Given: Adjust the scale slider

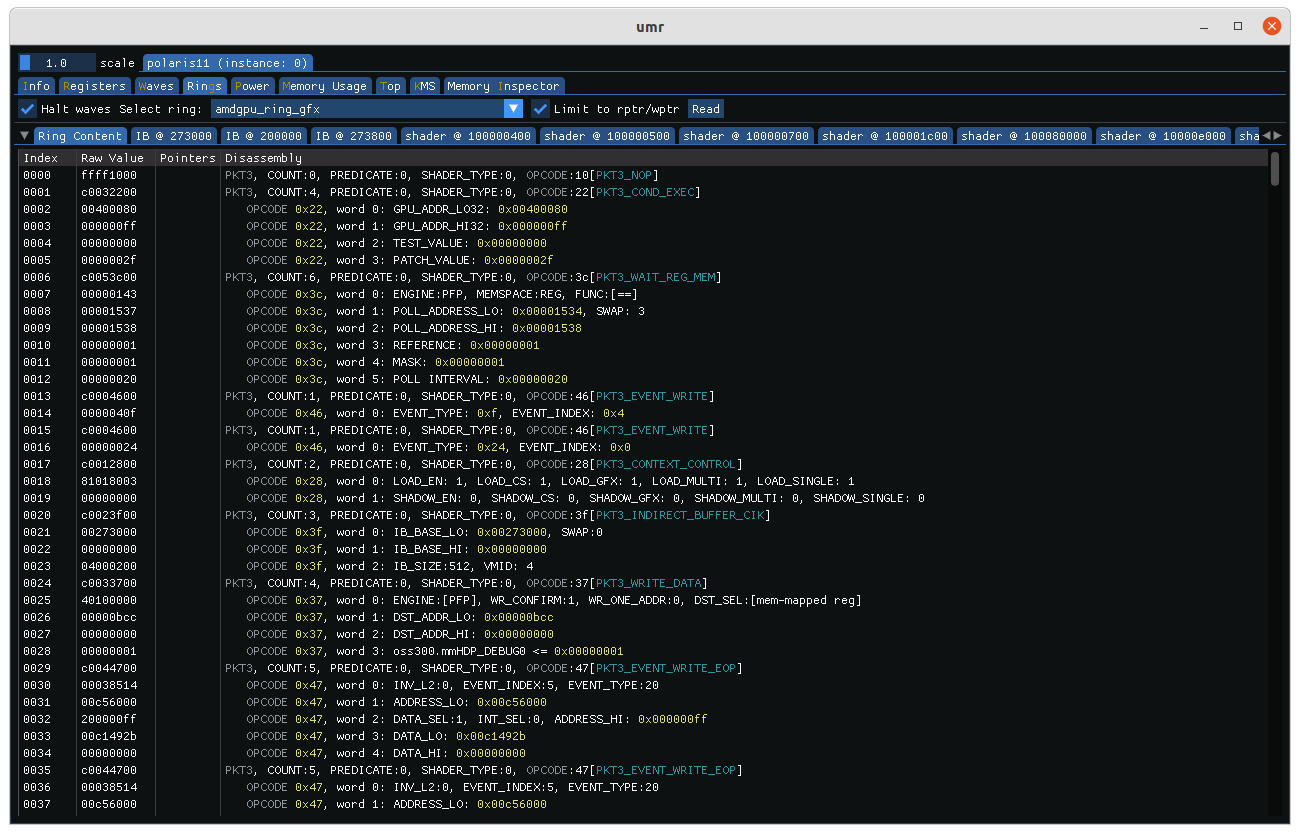Looking at the screenshot, I should (x=57, y=62).
